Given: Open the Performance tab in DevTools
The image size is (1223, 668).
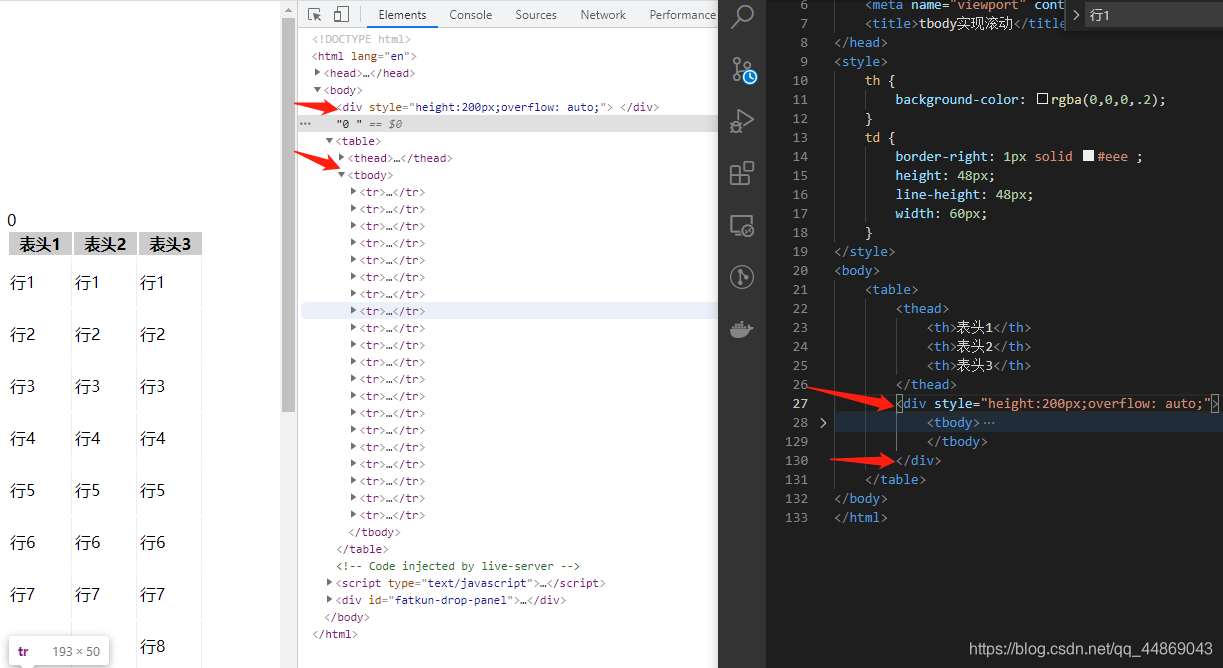Looking at the screenshot, I should point(682,14).
